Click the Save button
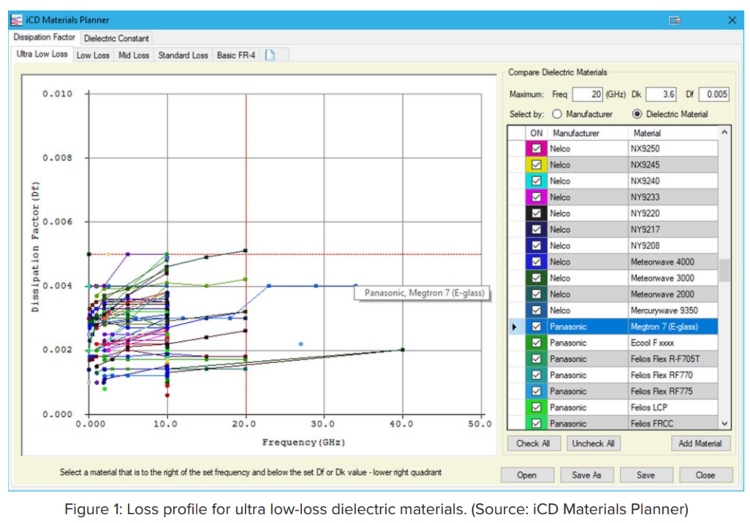This screenshot has height=523, width=750. coord(646,475)
